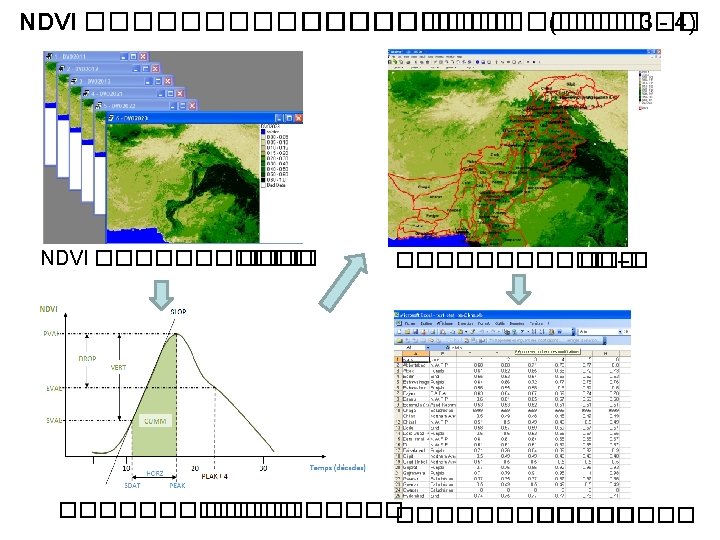Click the Chart wizard icon in Excel toolbar
The image size is (720, 540).
coord(551,332)
